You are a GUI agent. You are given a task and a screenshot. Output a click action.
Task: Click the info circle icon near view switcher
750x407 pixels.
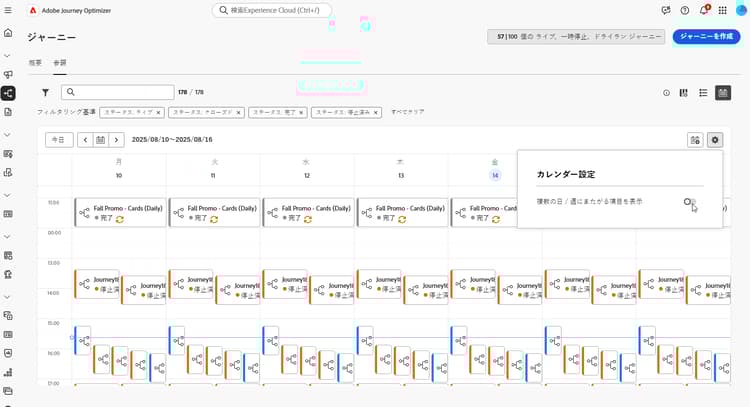point(666,93)
